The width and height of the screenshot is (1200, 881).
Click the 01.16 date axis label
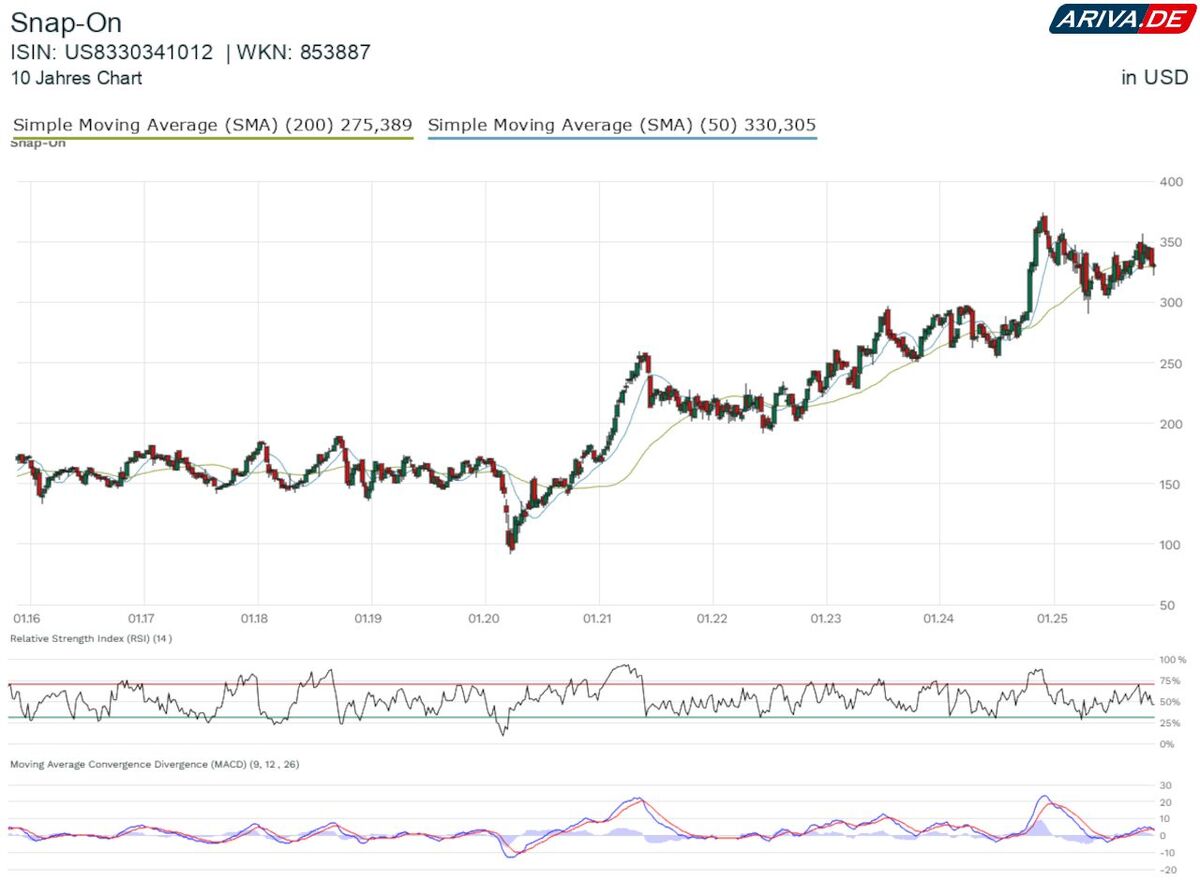pyautogui.click(x=27, y=620)
